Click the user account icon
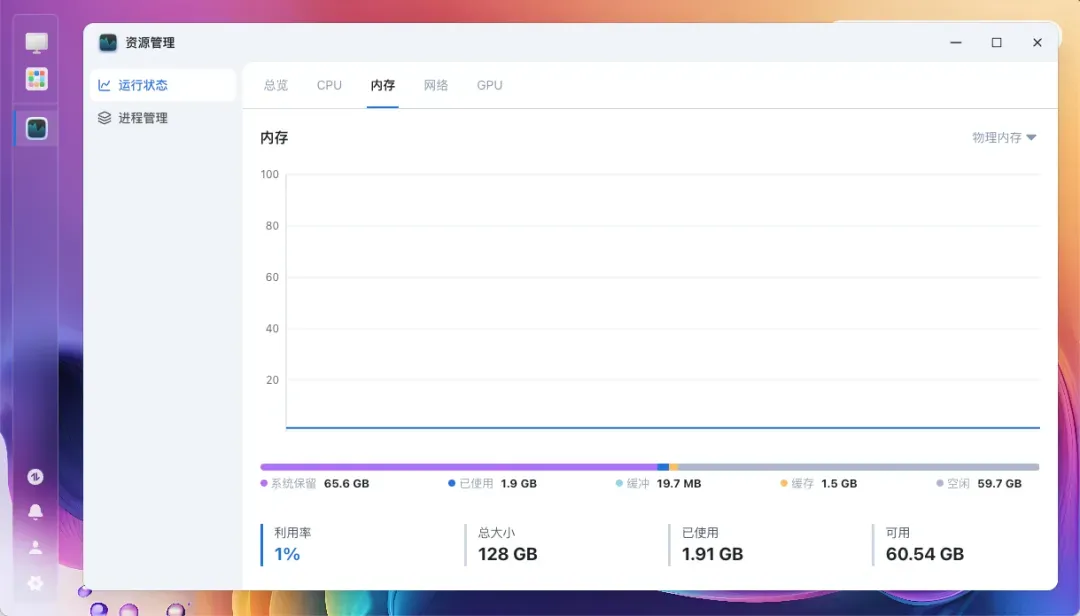 click(35, 547)
